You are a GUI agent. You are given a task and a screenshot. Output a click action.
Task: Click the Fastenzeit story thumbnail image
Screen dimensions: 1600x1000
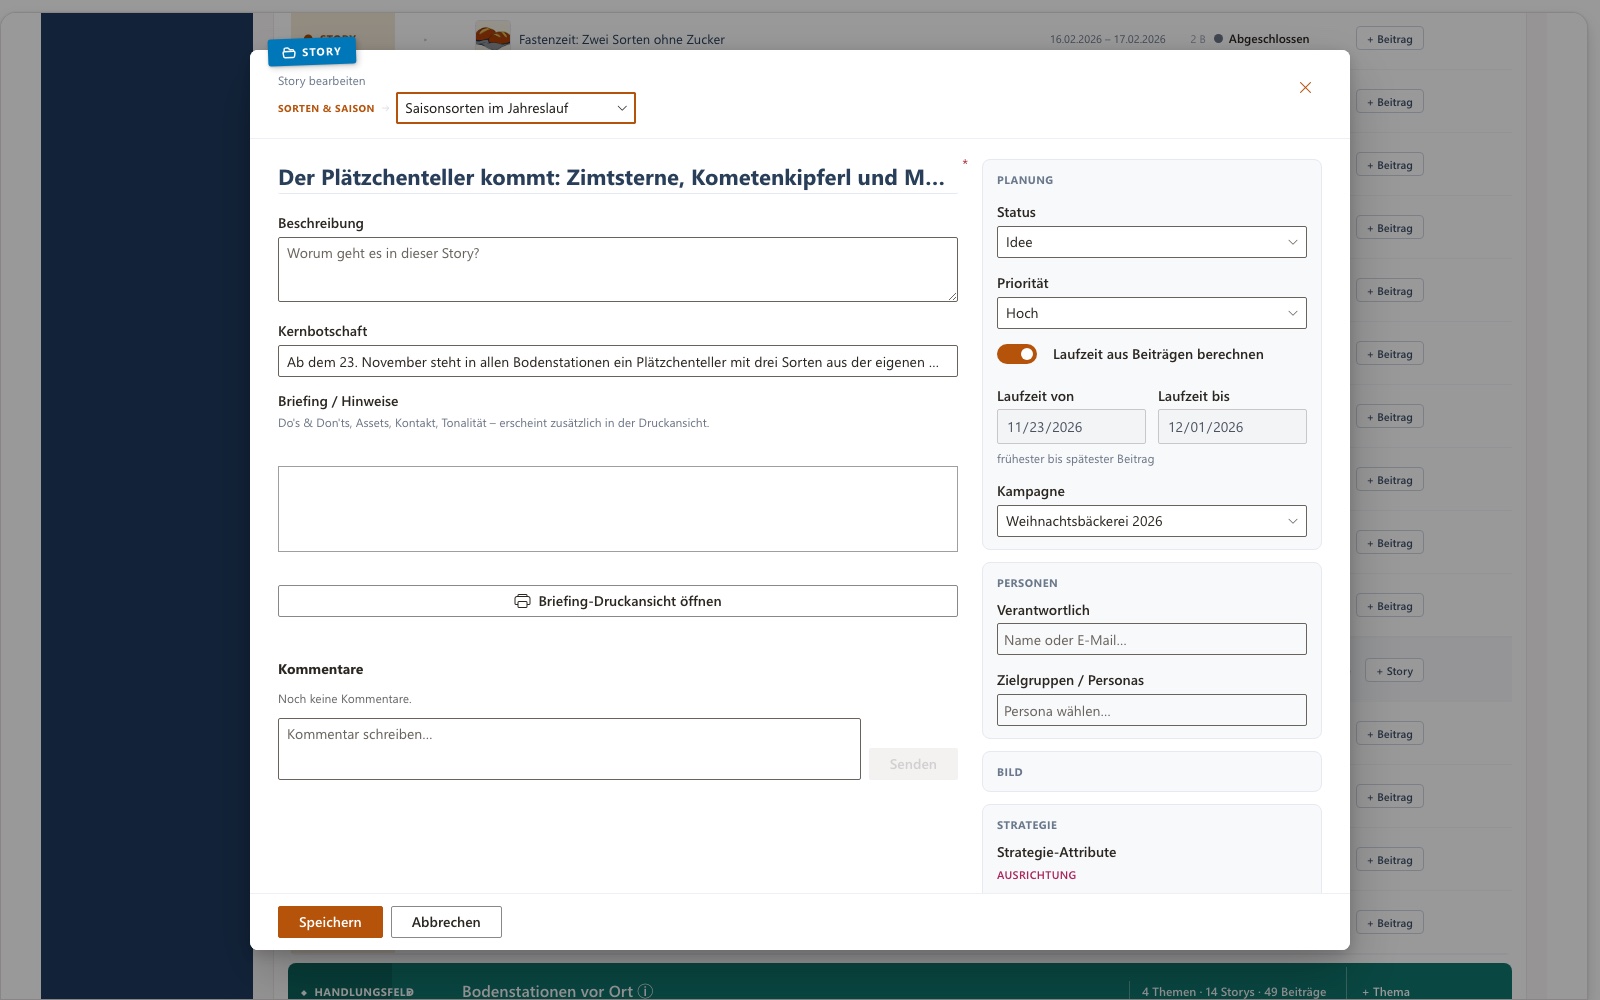click(493, 38)
